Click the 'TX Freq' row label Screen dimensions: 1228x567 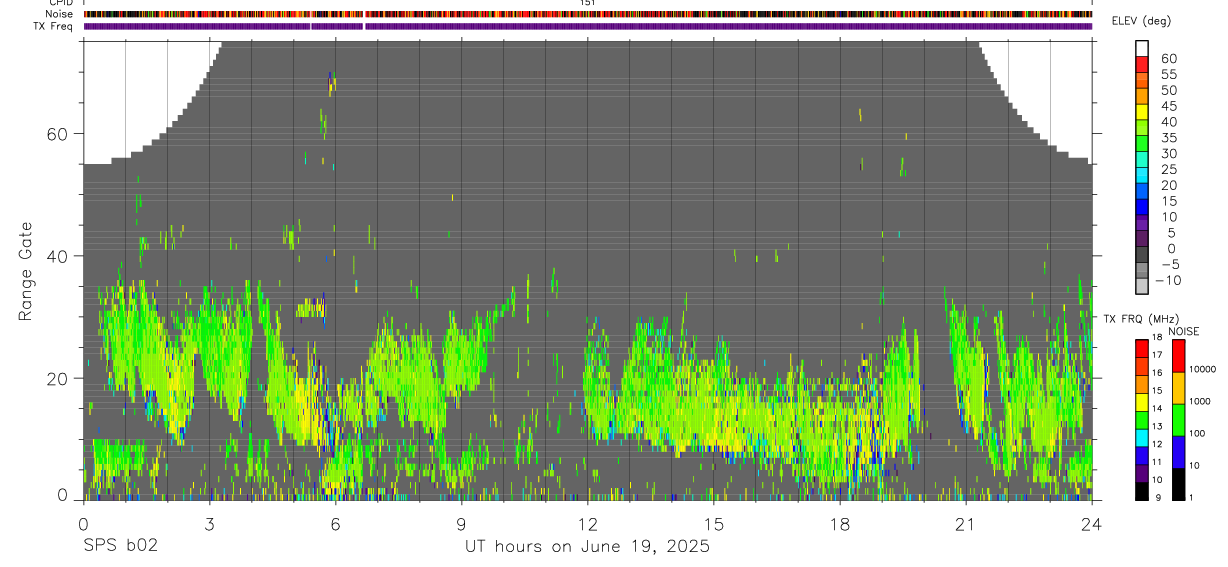pos(54,26)
